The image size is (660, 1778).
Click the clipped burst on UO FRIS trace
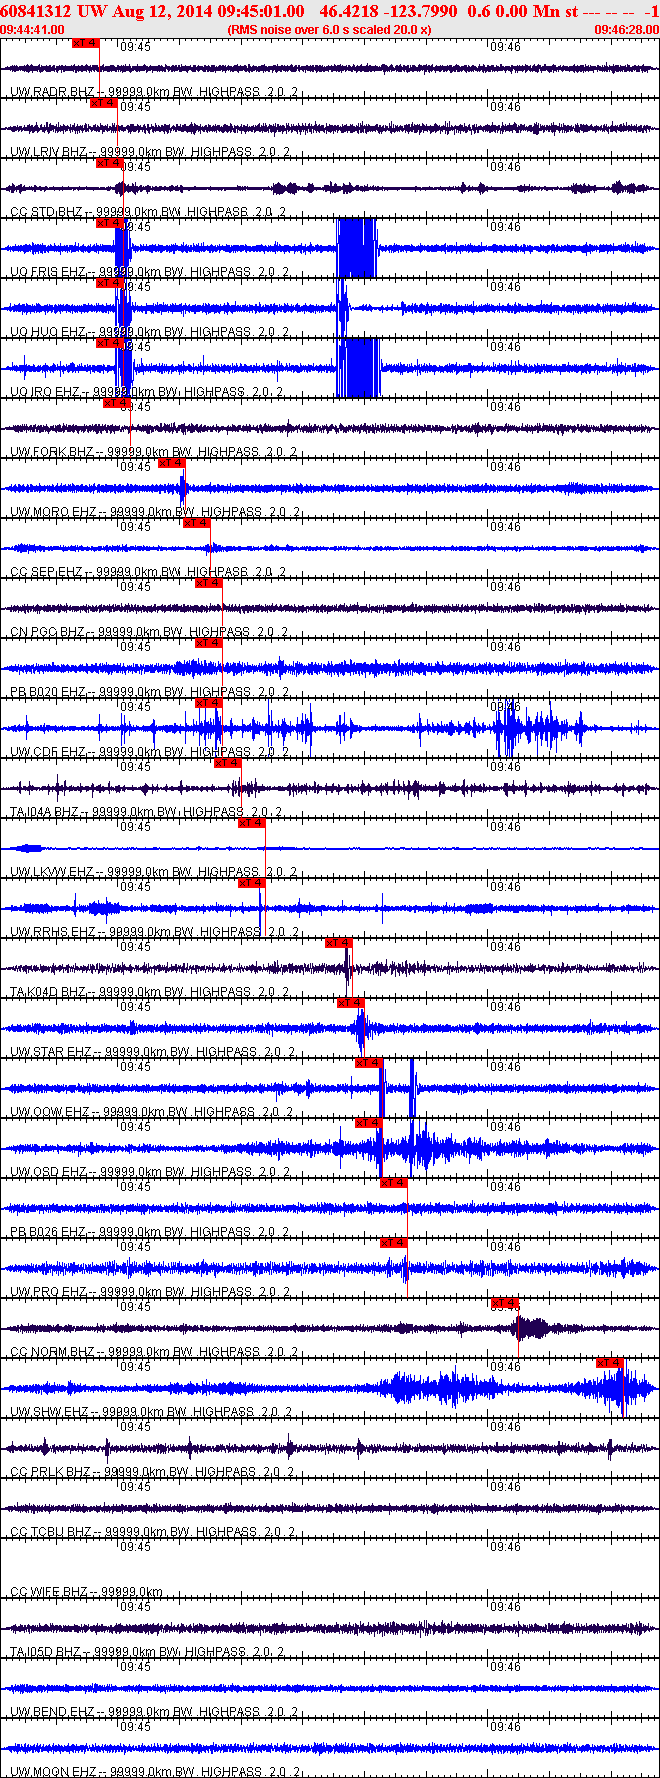(x=357, y=248)
